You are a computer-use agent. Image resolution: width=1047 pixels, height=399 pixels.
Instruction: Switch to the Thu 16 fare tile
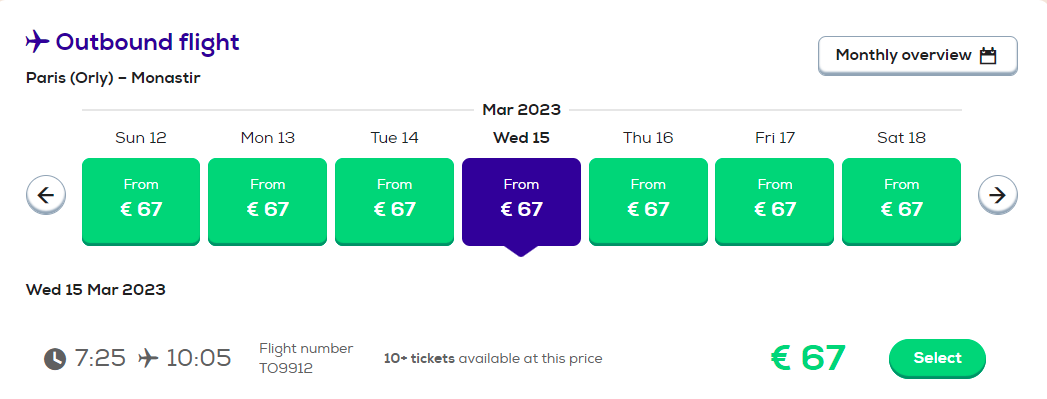[648, 202]
